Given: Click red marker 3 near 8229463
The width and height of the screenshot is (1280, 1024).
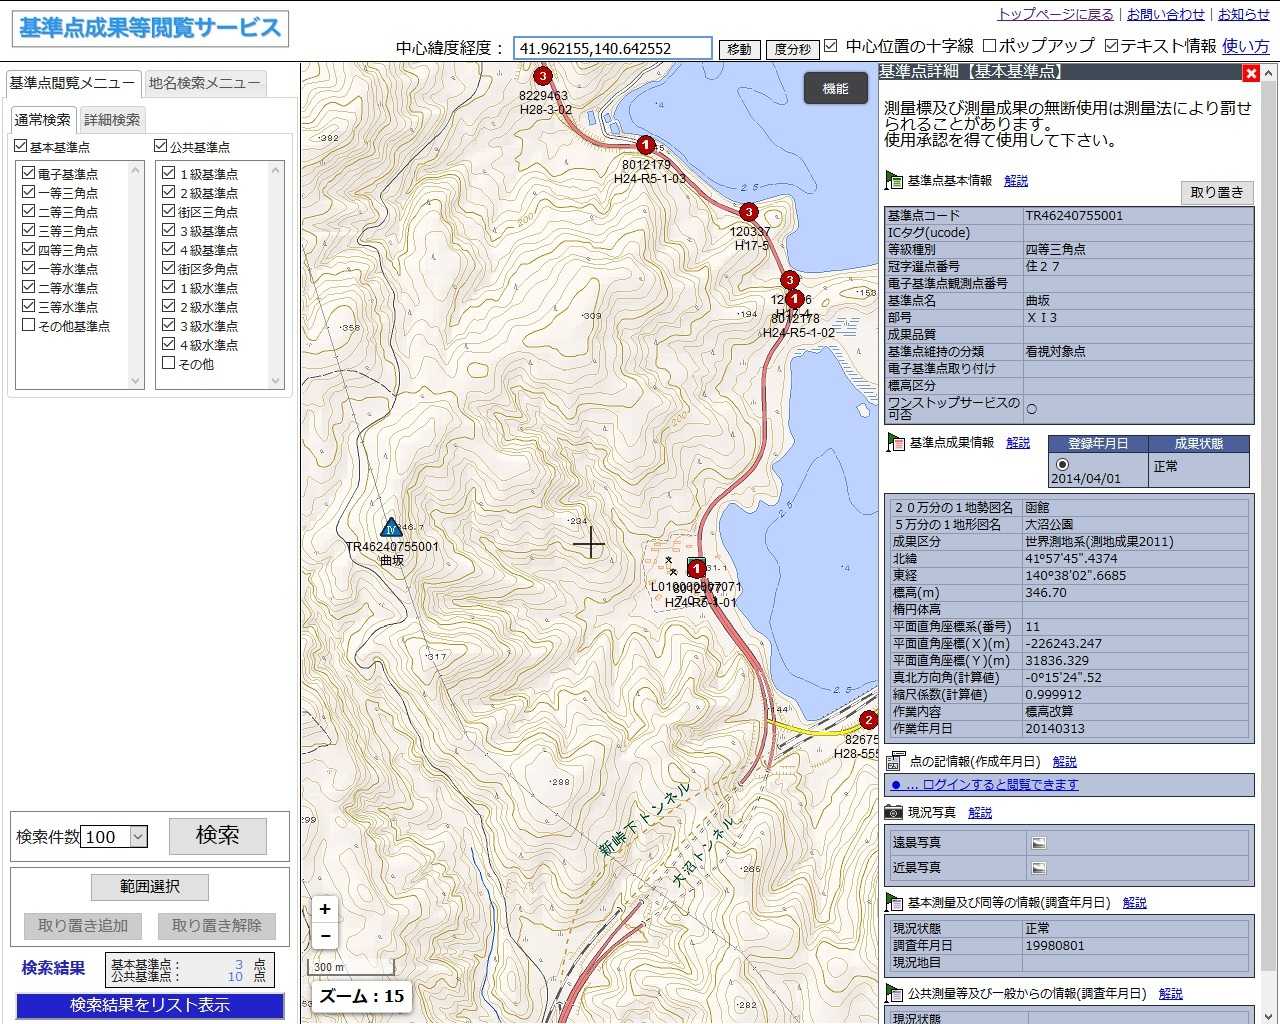Looking at the screenshot, I should (x=542, y=76).
